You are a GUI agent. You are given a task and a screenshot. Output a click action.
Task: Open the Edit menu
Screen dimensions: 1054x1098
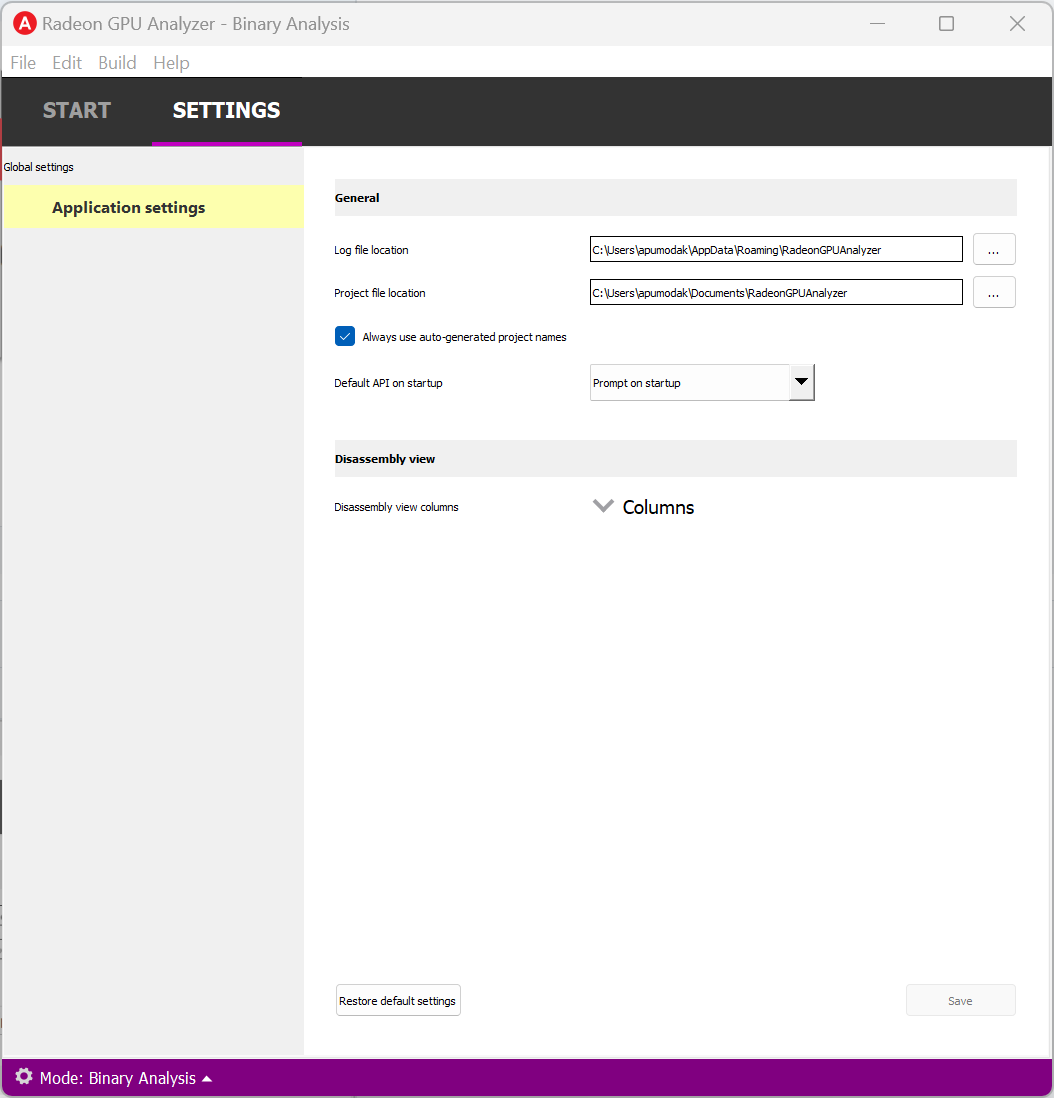(67, 63)
